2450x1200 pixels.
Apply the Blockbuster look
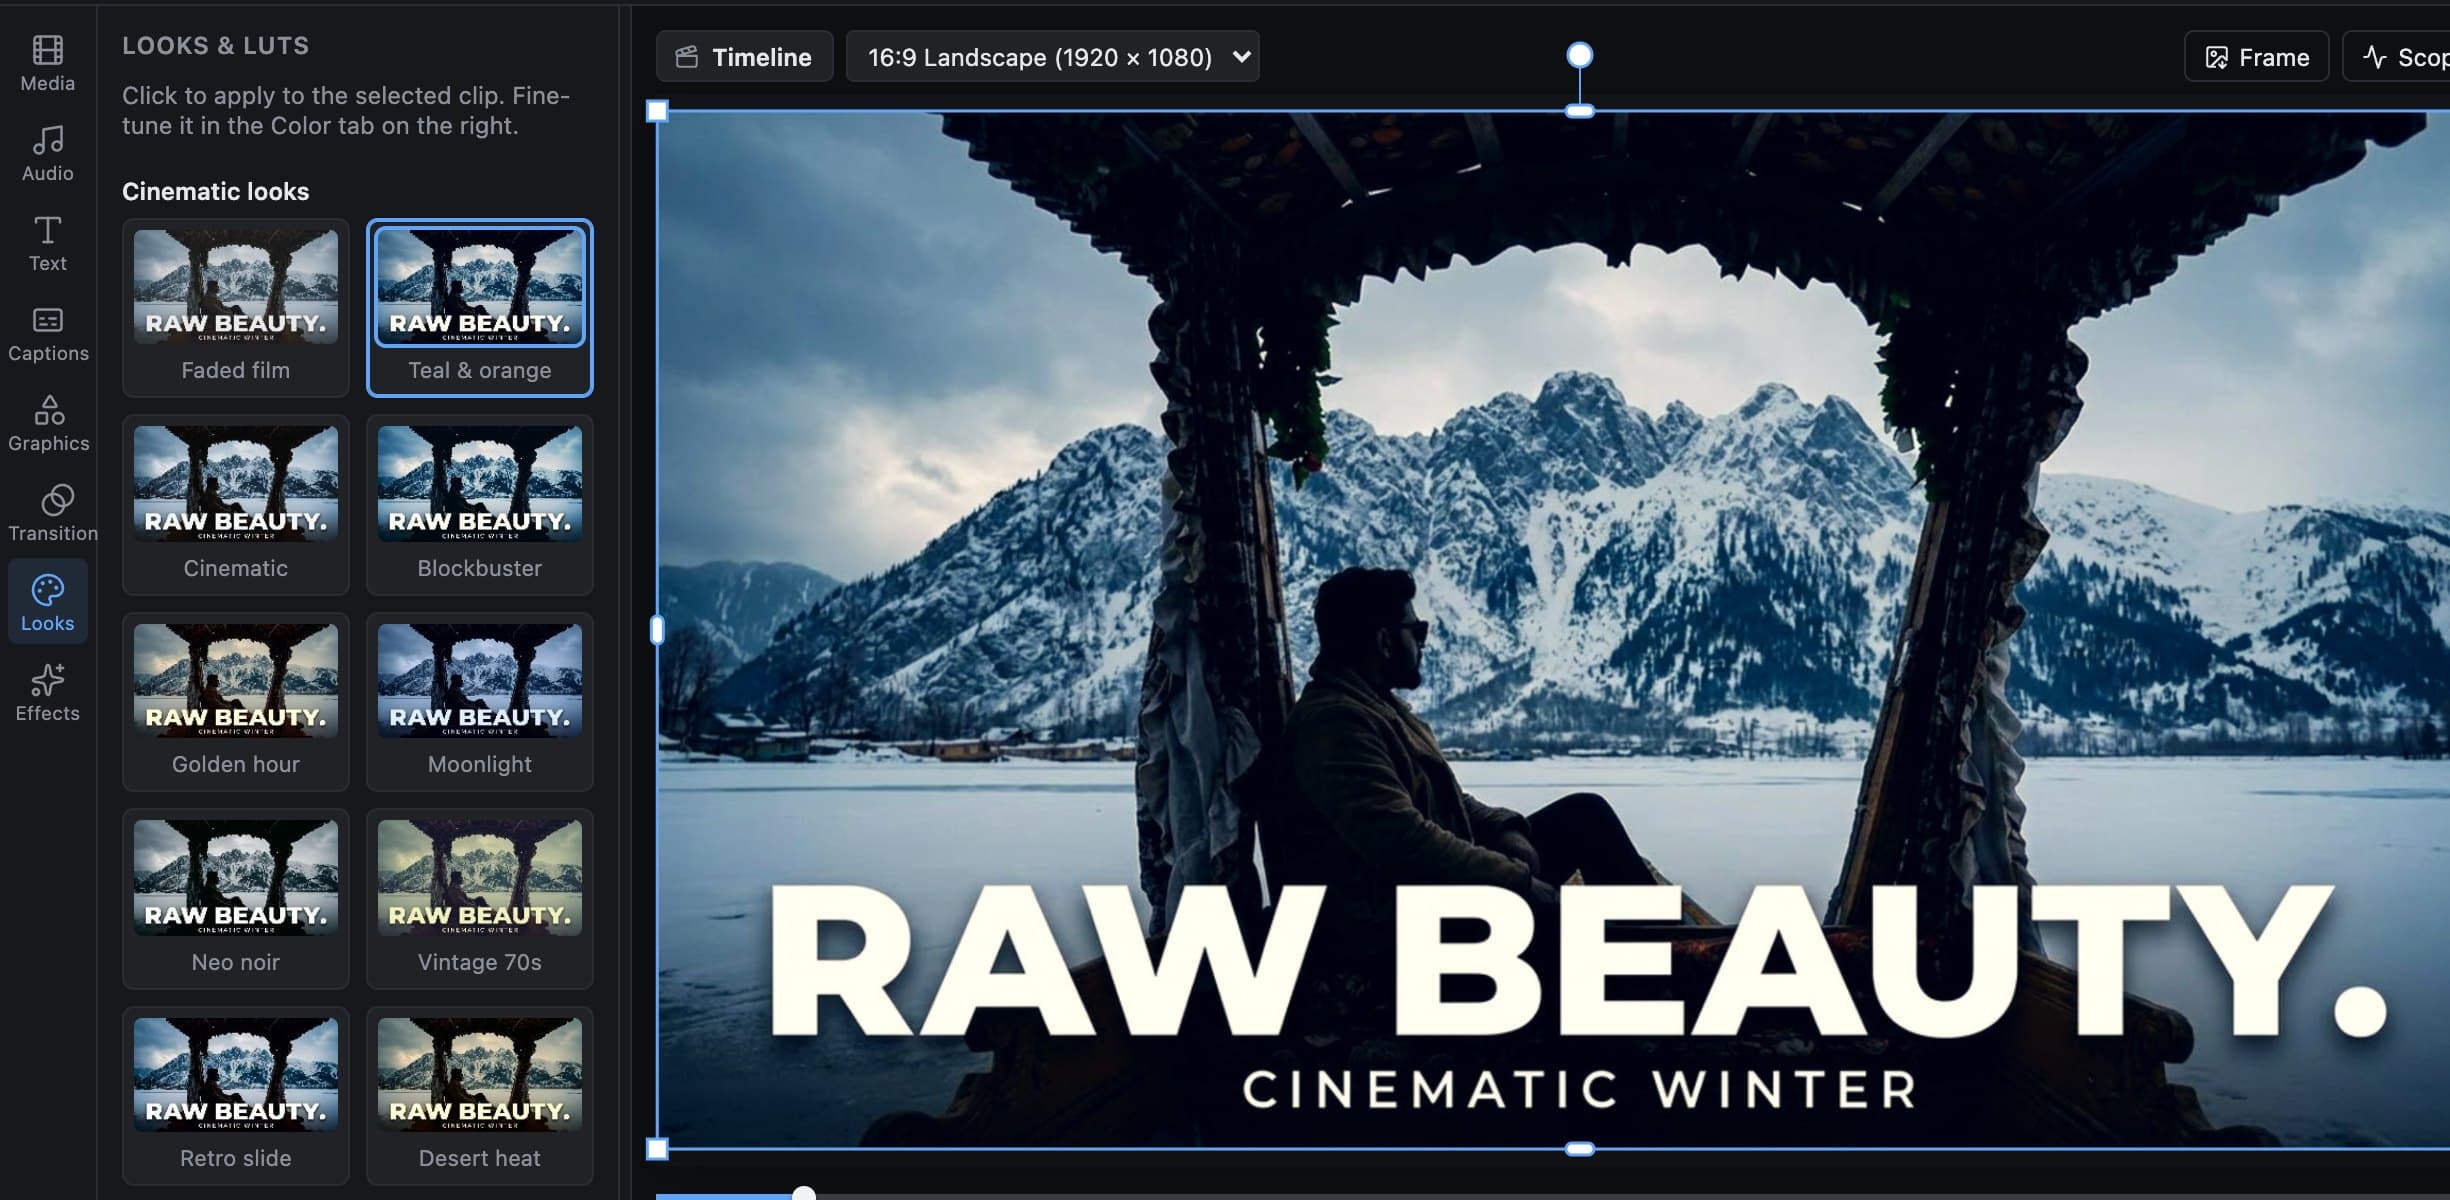coord(480,505)
